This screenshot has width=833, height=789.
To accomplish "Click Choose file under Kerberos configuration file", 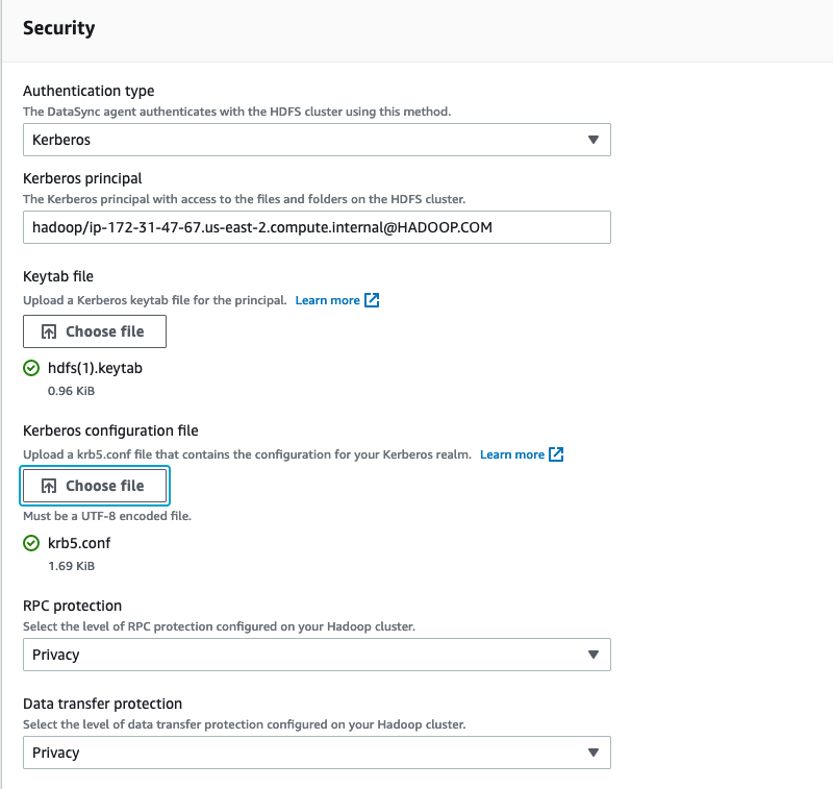I will click(x=94, y=486).
